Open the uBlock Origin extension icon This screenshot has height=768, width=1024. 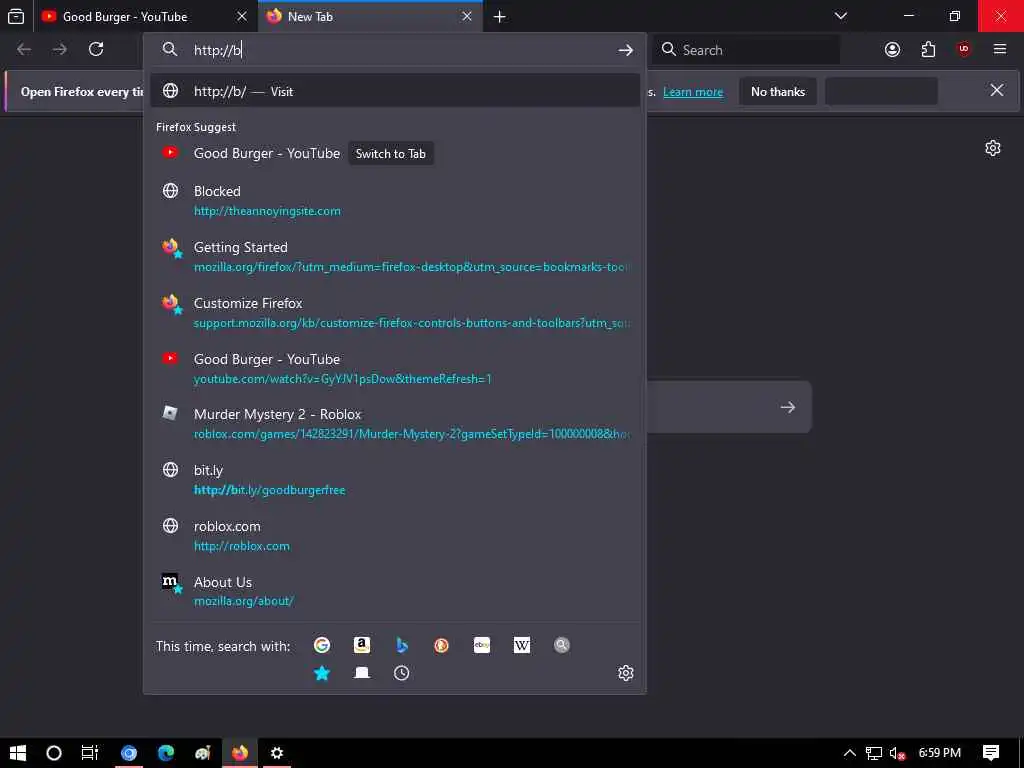coord(963,49)
